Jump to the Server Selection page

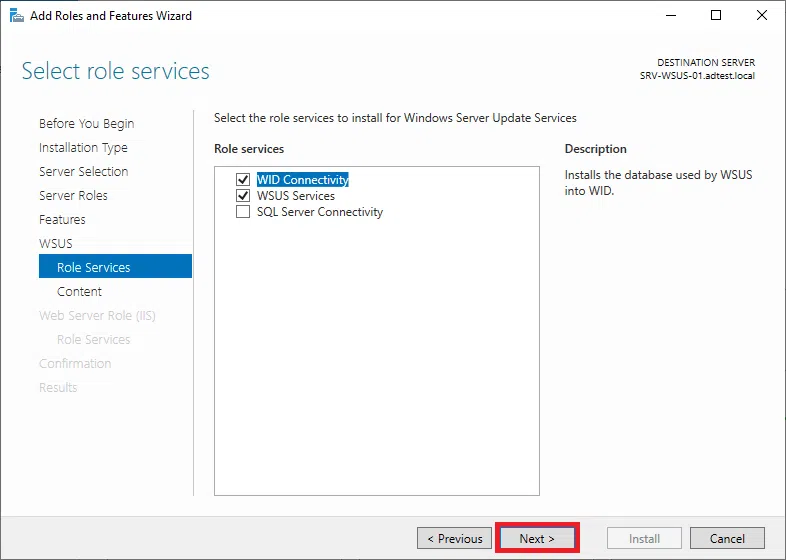[83, 172]
